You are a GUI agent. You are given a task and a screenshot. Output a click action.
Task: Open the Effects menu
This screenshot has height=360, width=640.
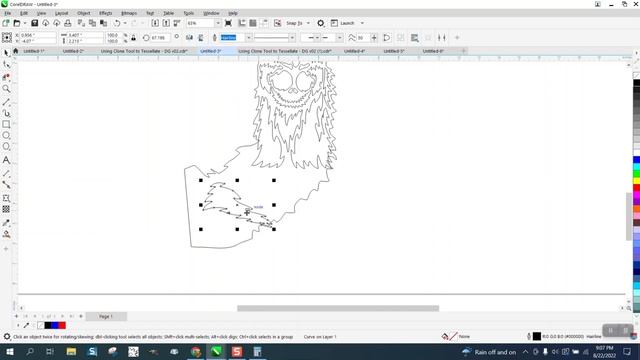point(105,13)
